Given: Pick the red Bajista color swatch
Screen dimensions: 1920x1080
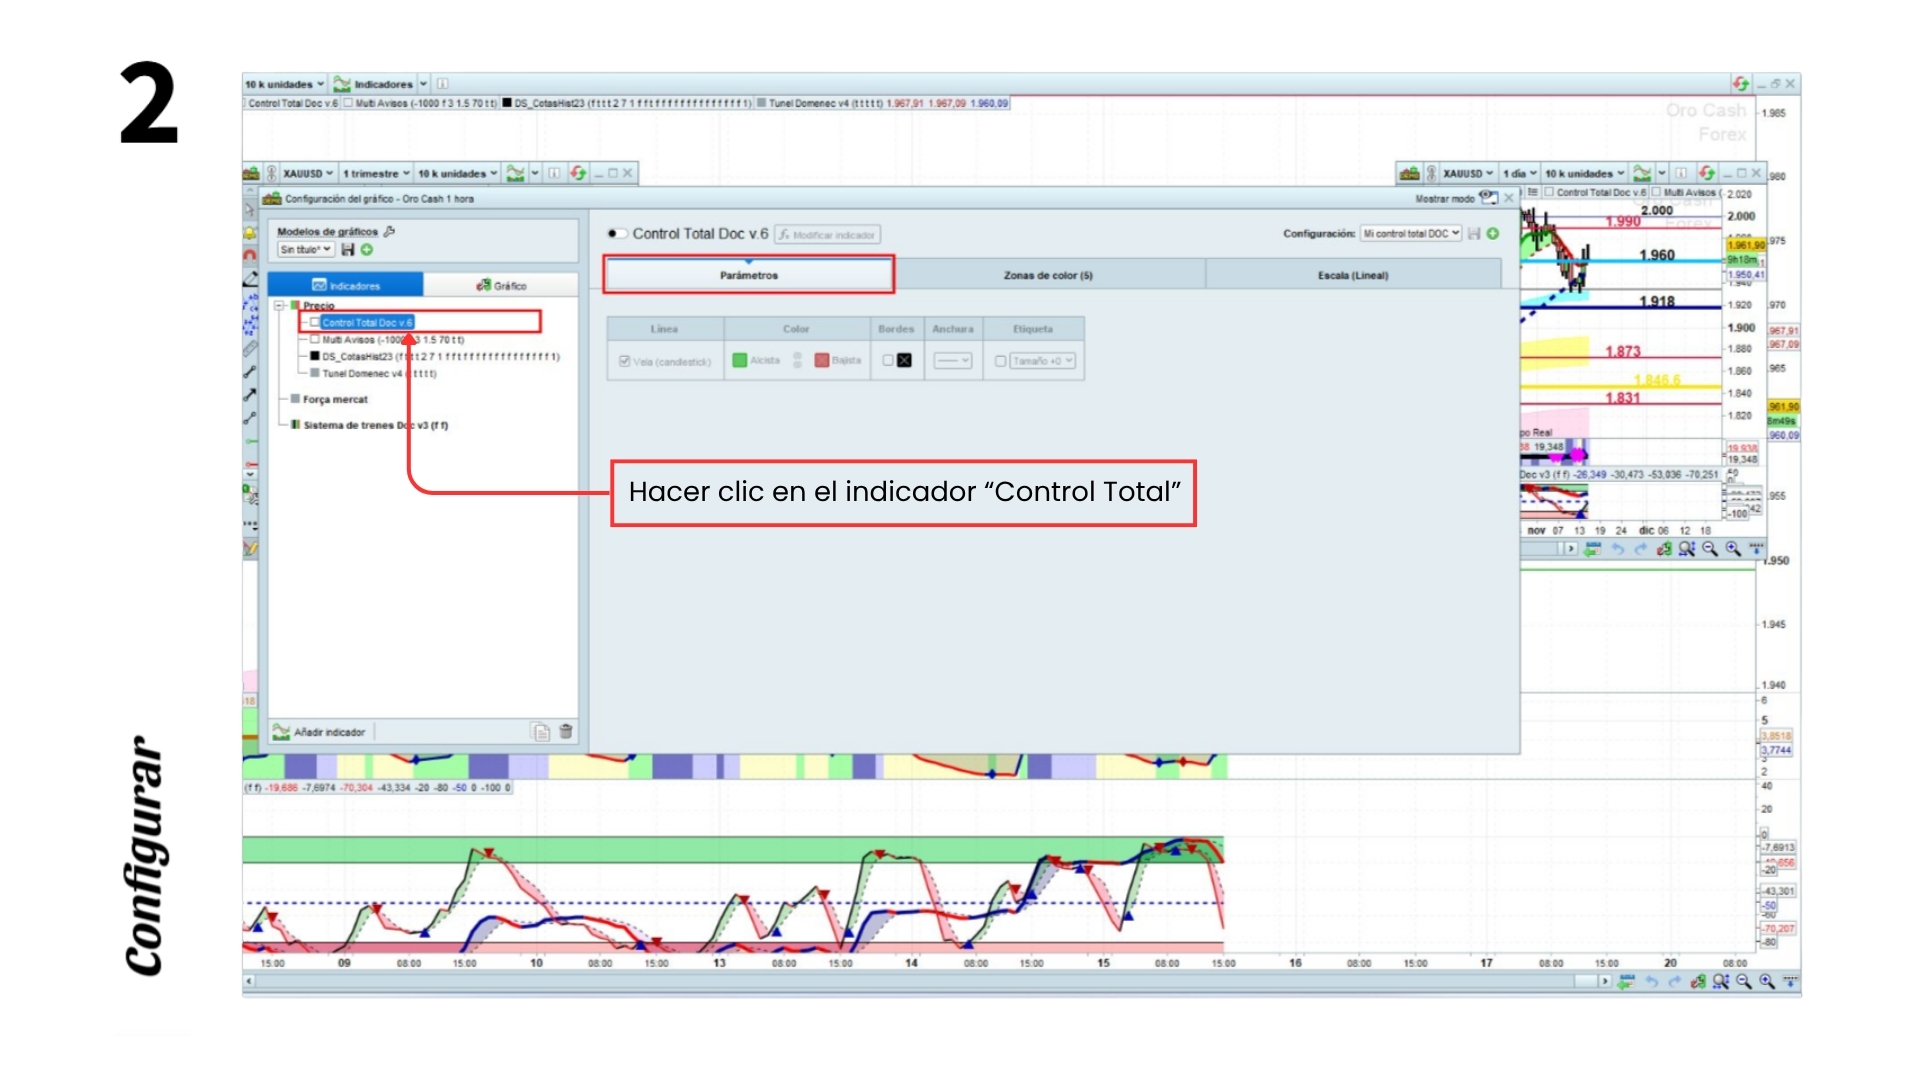Looking at the screenshot, I should point(821,360).
